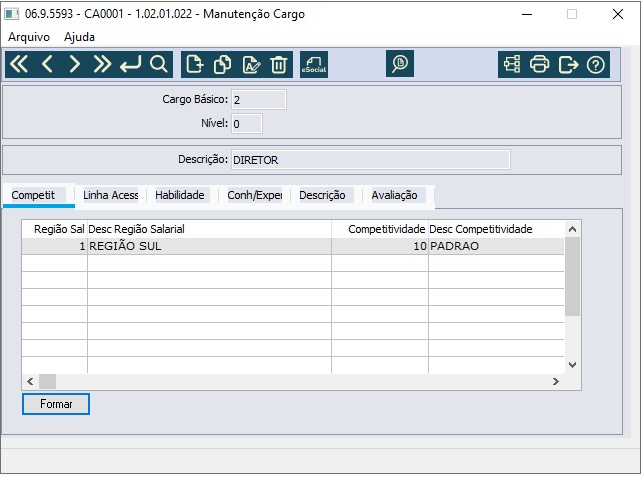
Task: Click the grid's scroll up arrow
Action: click(572, 229)
